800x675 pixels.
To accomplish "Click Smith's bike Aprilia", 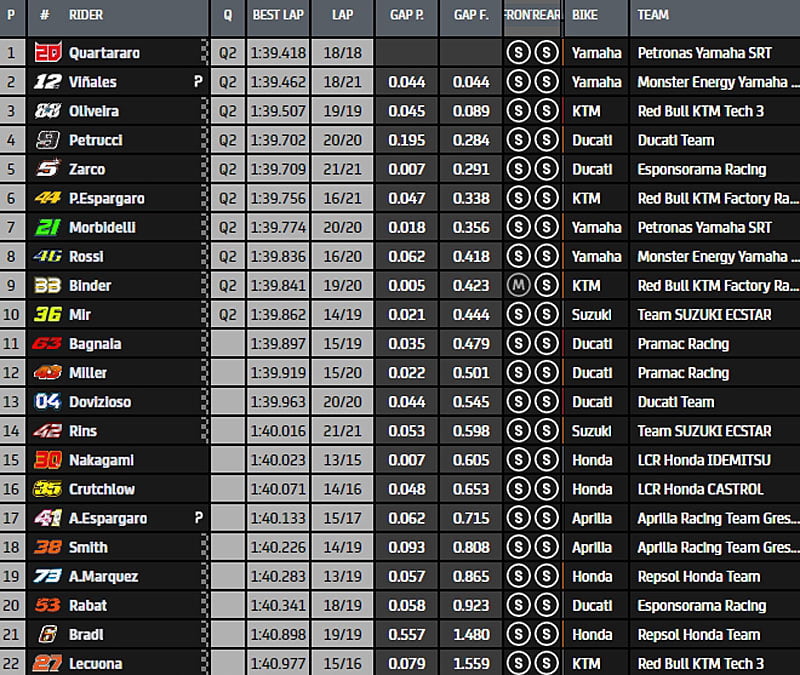I will pyautogui.click(x=592, y=547).
